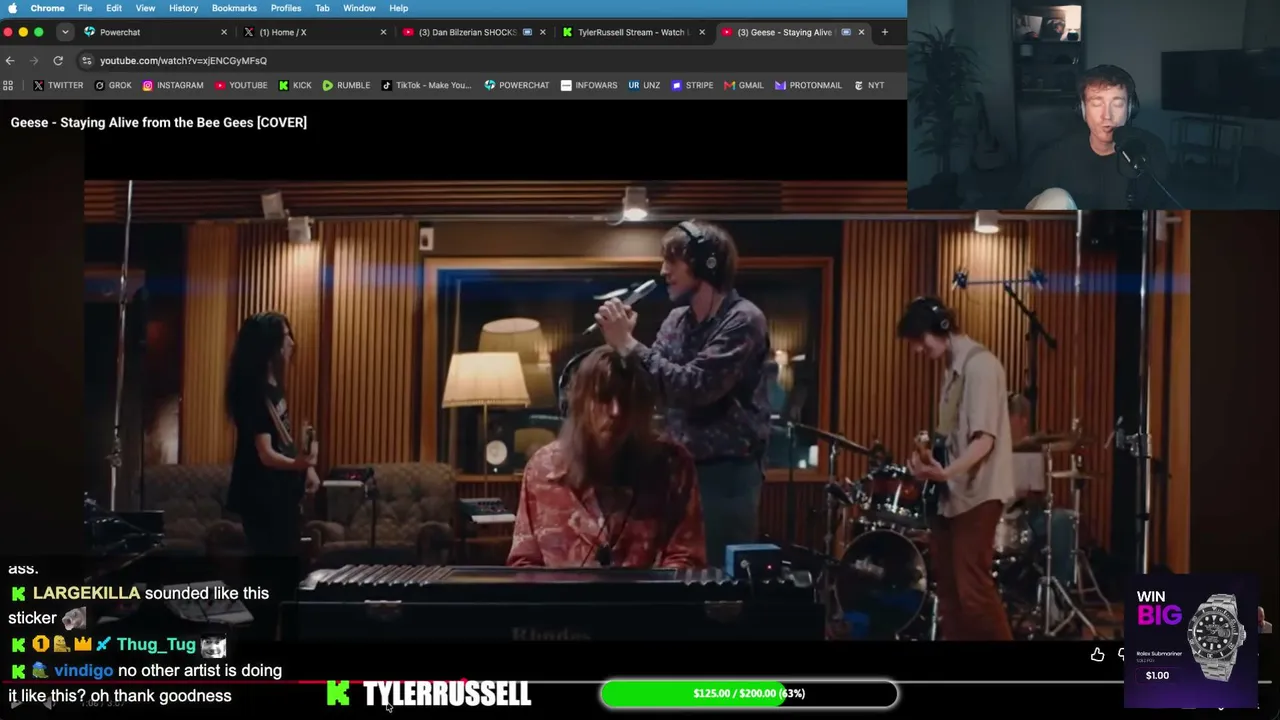Open the INSTAGRAM bookmark
The width and height of the screenshot is (1280, 720).
tap(173, 85)
